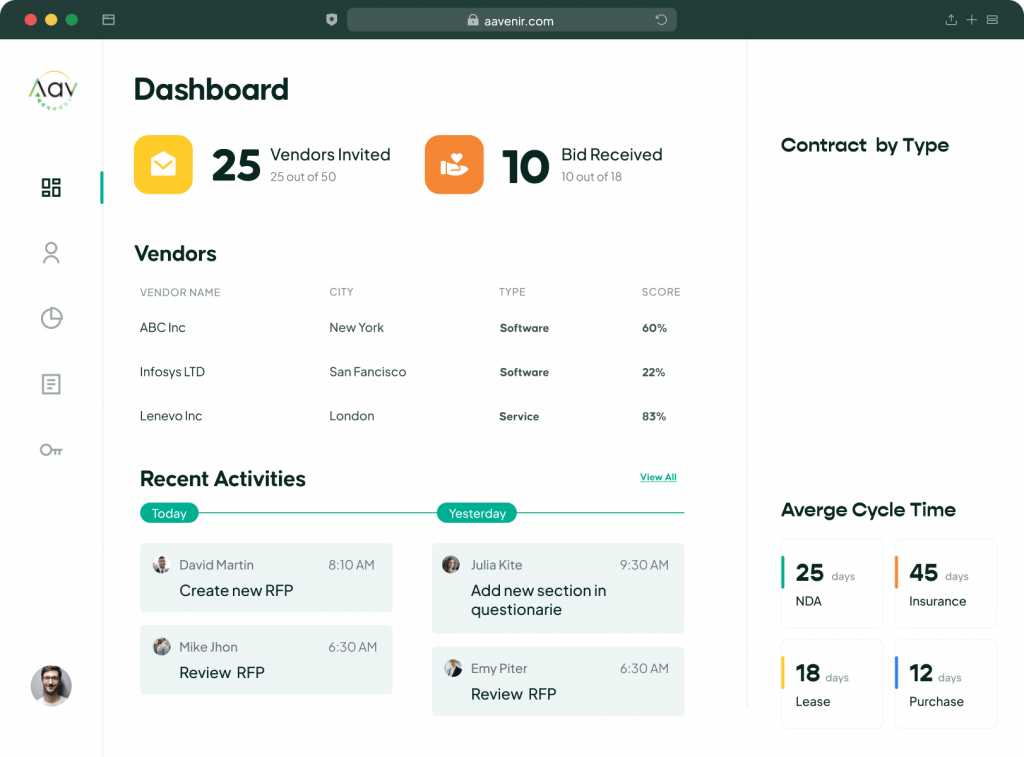
Task: Click the Bid Received label
Action: 612,155
